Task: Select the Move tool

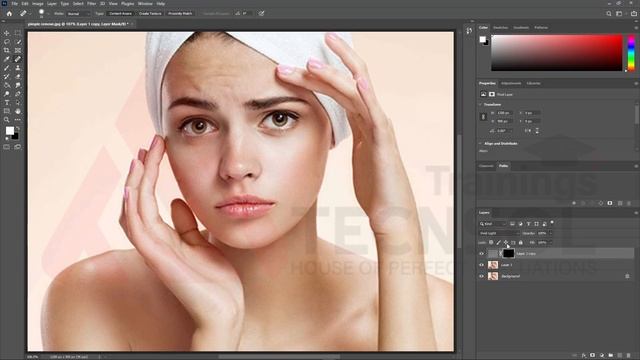Action: [x=7, y=33]
